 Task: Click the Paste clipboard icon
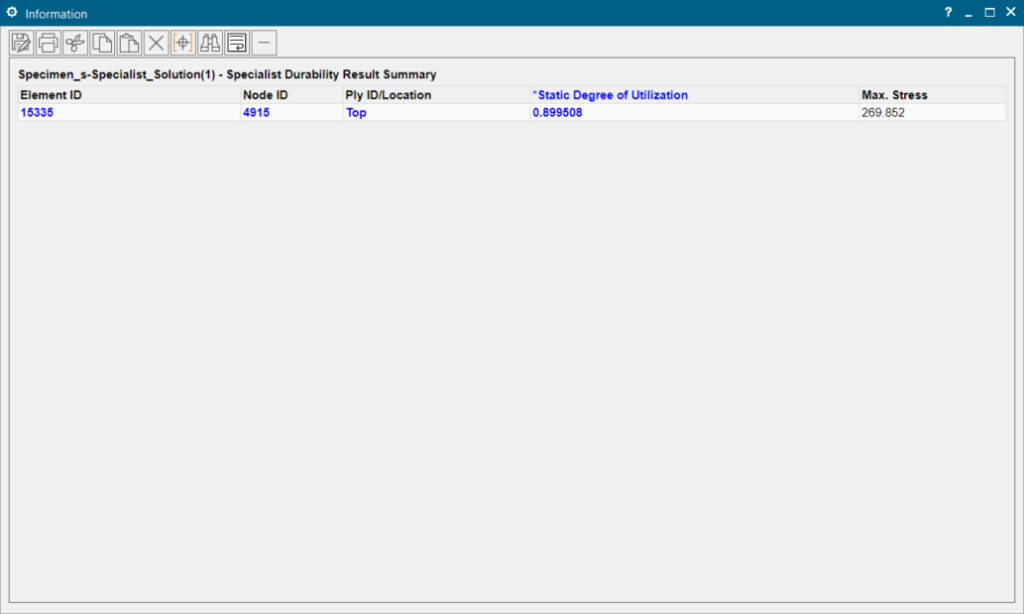click(129, 43)
